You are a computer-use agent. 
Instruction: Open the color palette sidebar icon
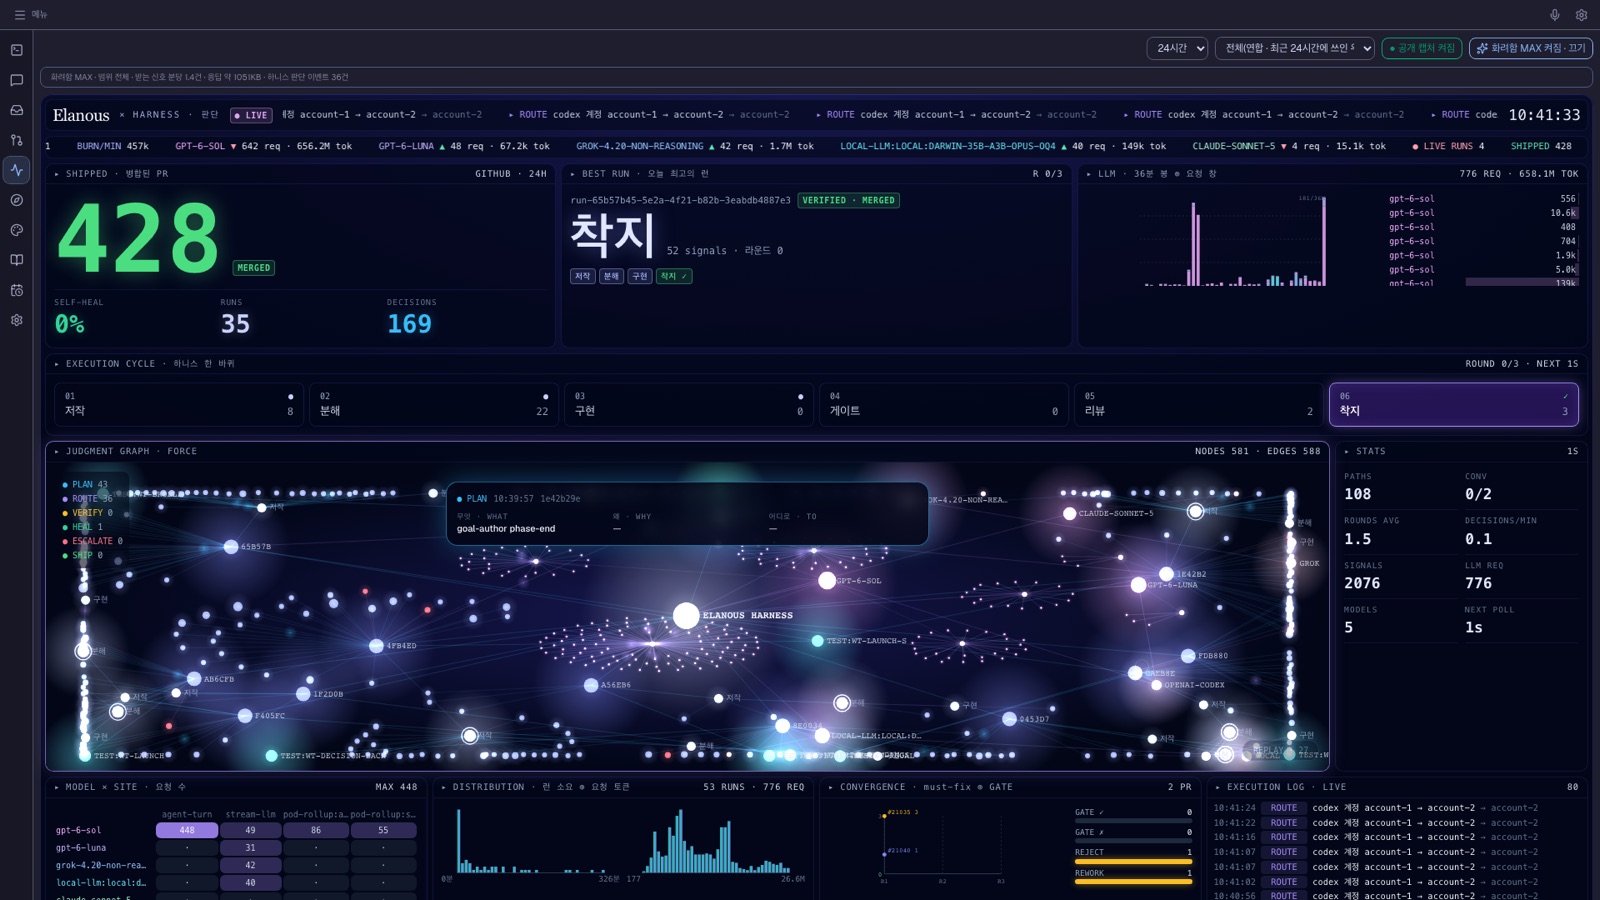click(17, 230)
